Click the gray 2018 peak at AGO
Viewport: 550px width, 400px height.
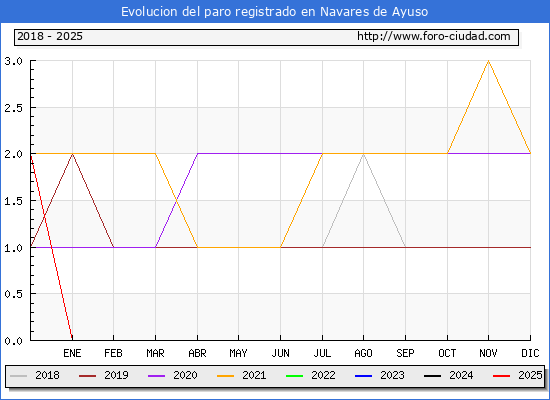pyautogui.click(x=363, y=154)
